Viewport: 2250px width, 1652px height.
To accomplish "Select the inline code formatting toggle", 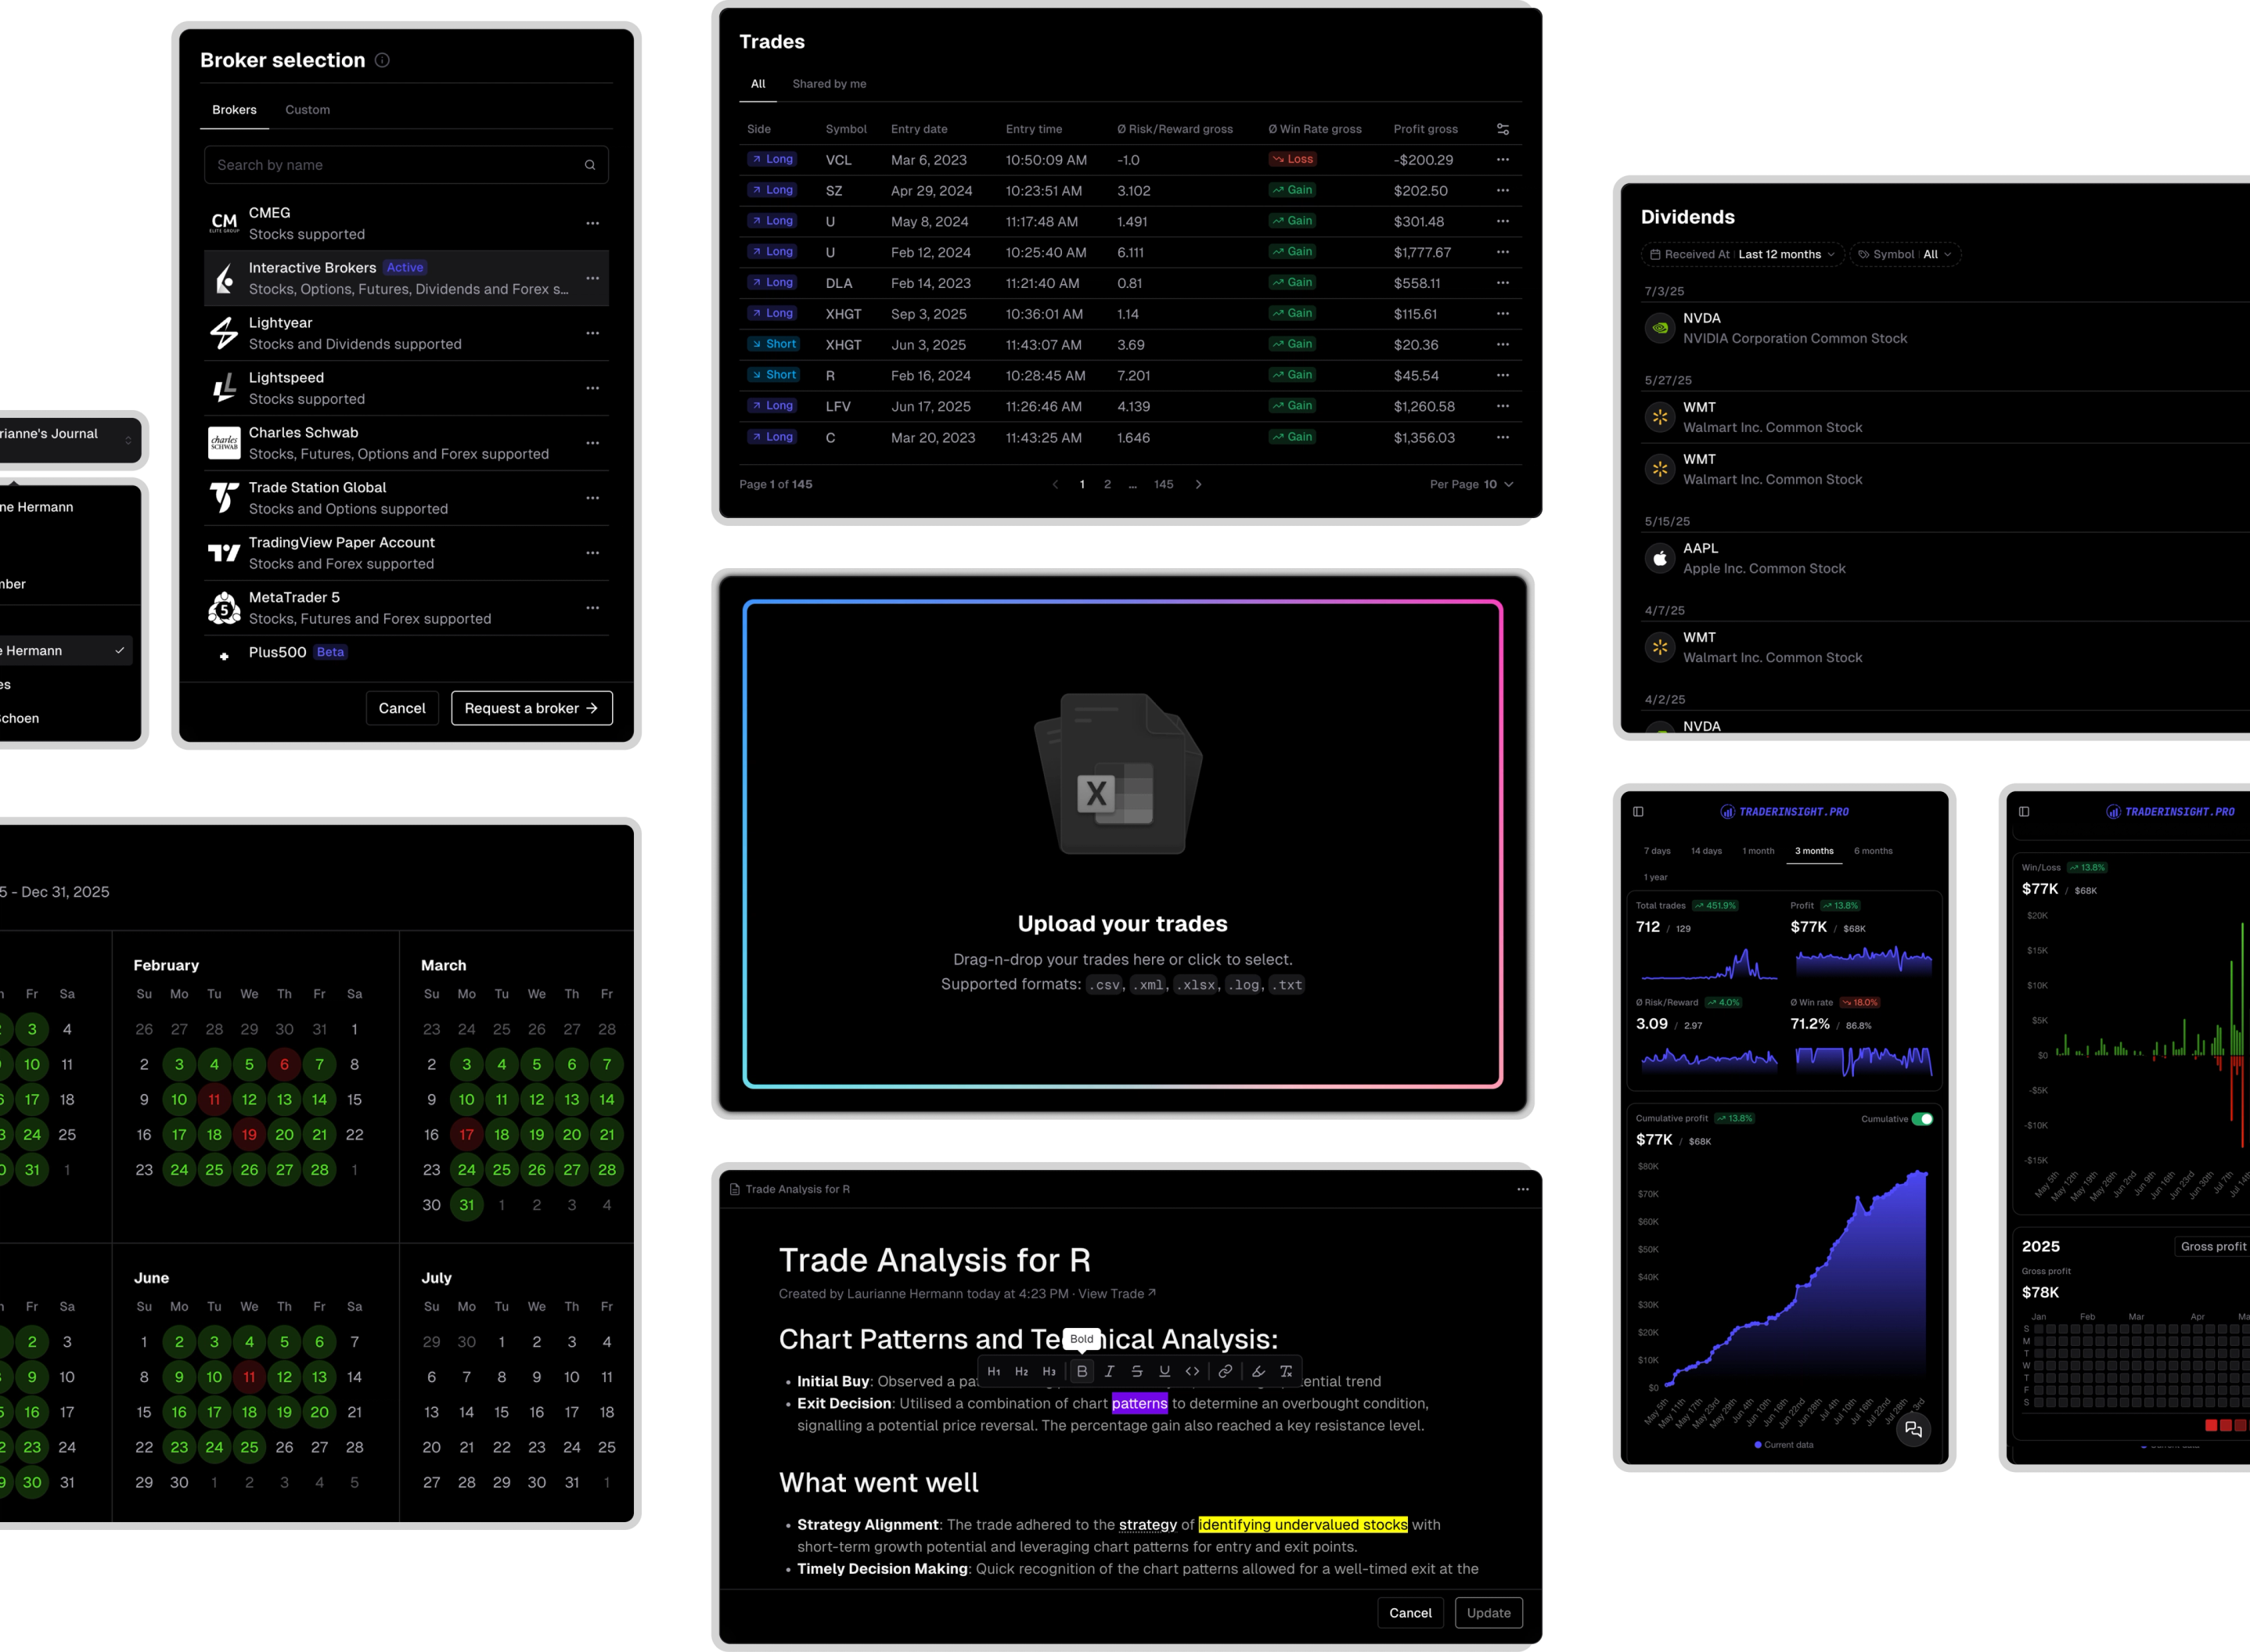I will (1192, 1372).
